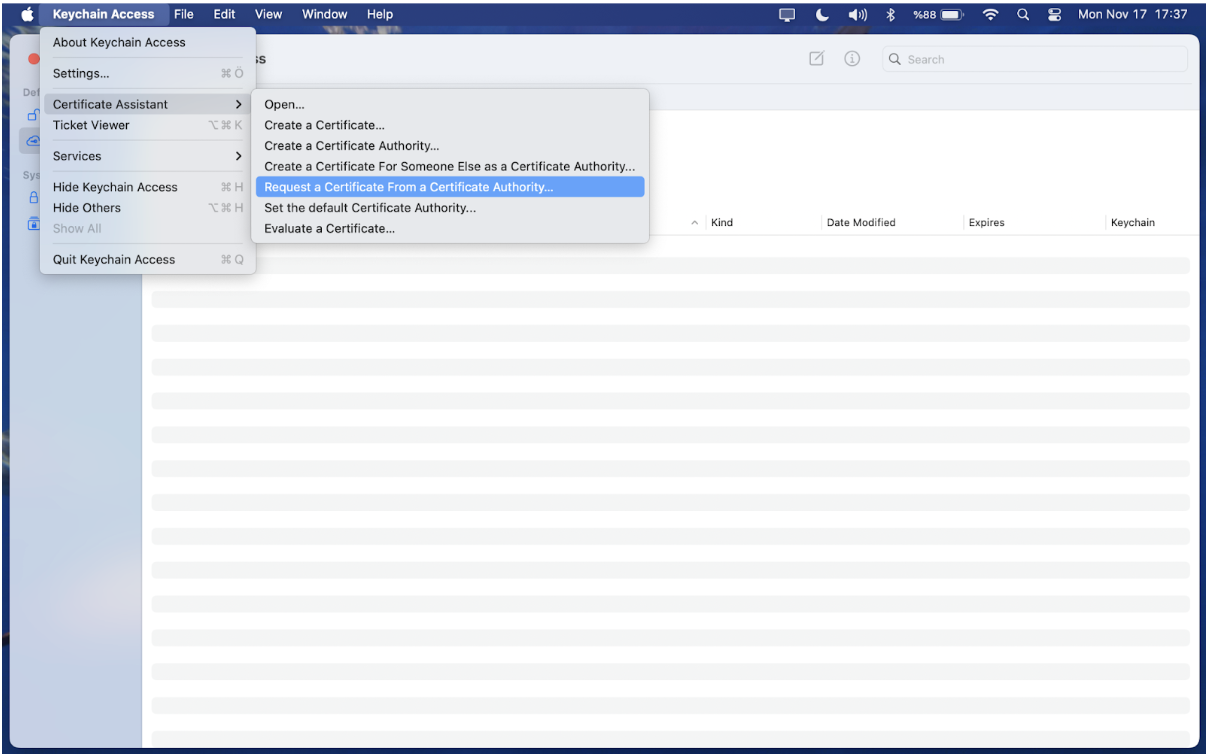Choose Hide Keychain Access
Image resolution: width=1208 pixels, height=754 pixels.
pyautogui.click(x=148, y=187)
